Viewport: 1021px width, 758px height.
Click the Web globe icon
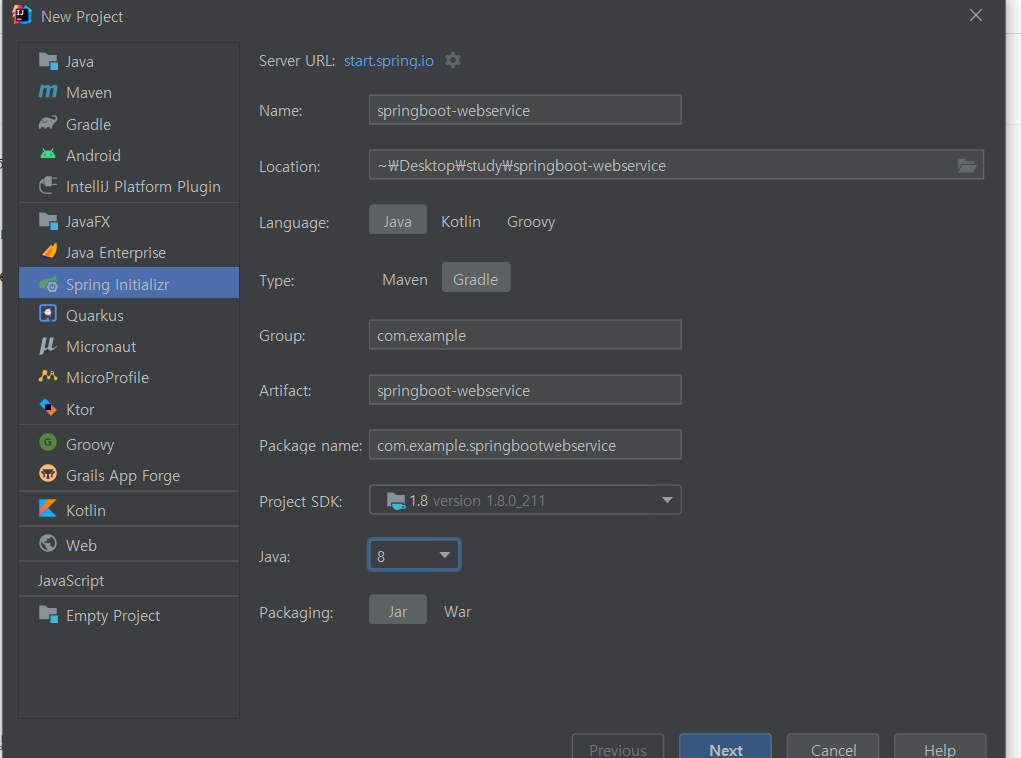point(48,543)
